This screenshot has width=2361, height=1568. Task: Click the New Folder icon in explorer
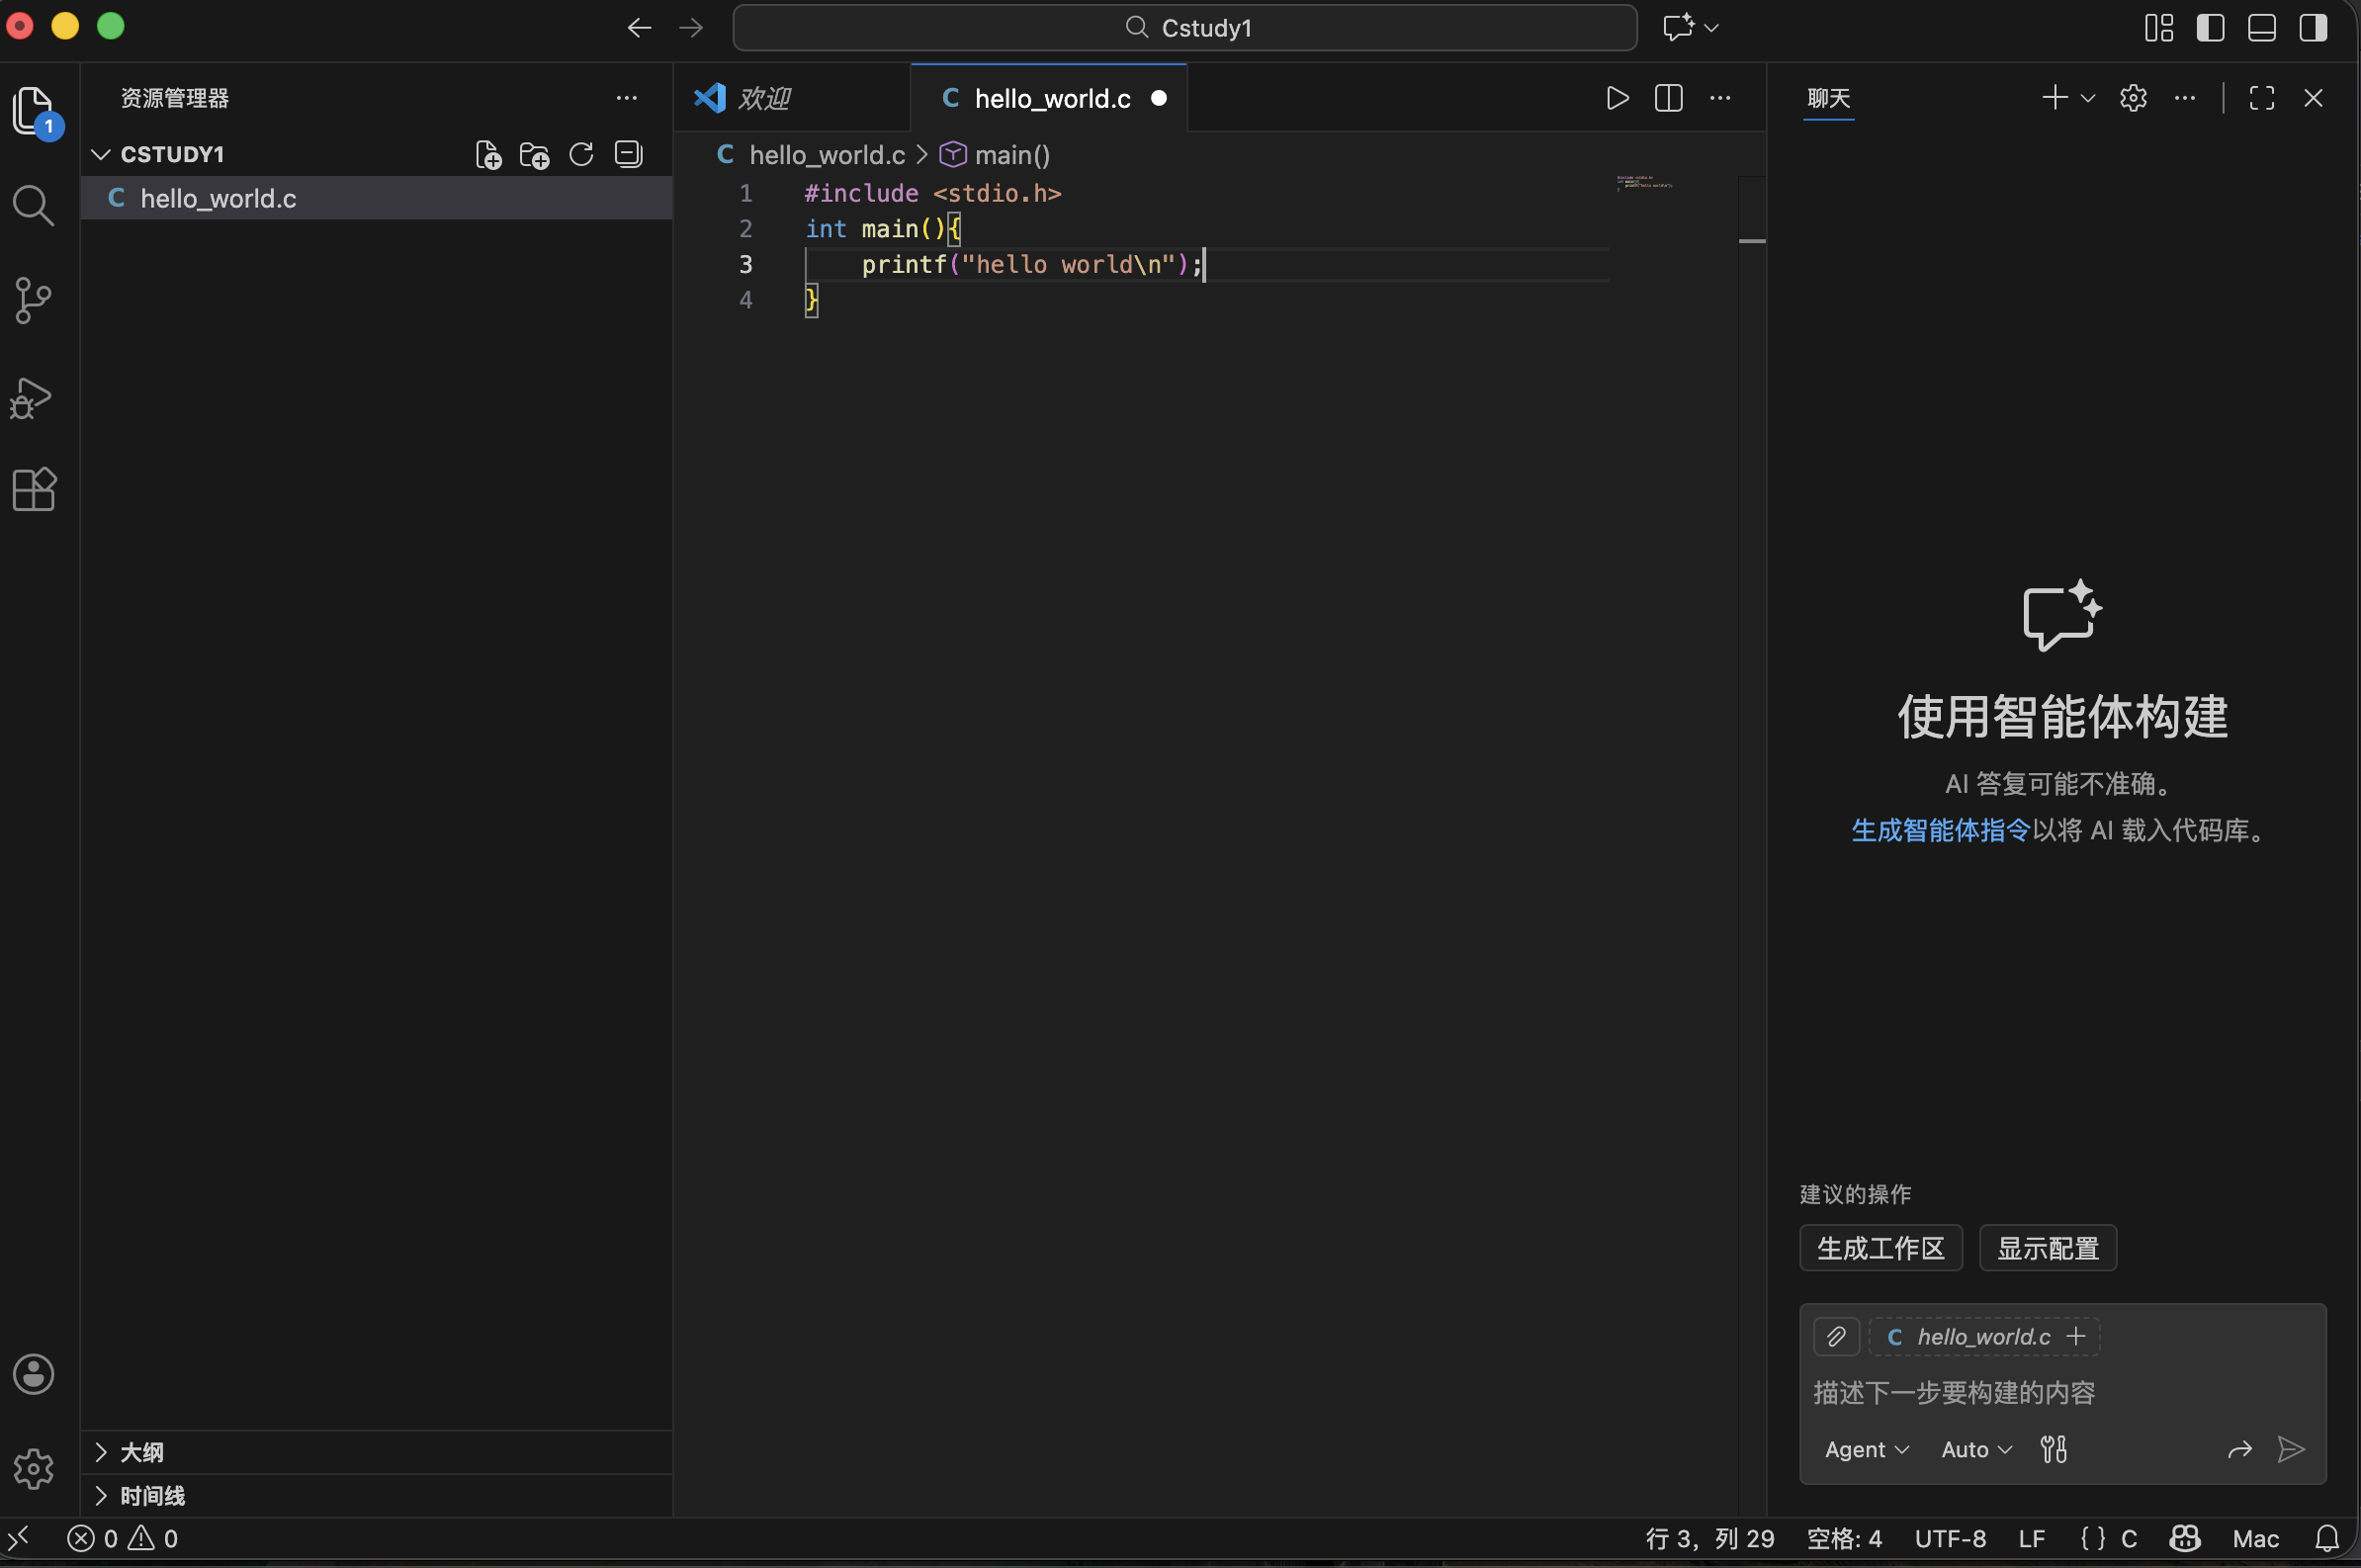coord(535,155)
